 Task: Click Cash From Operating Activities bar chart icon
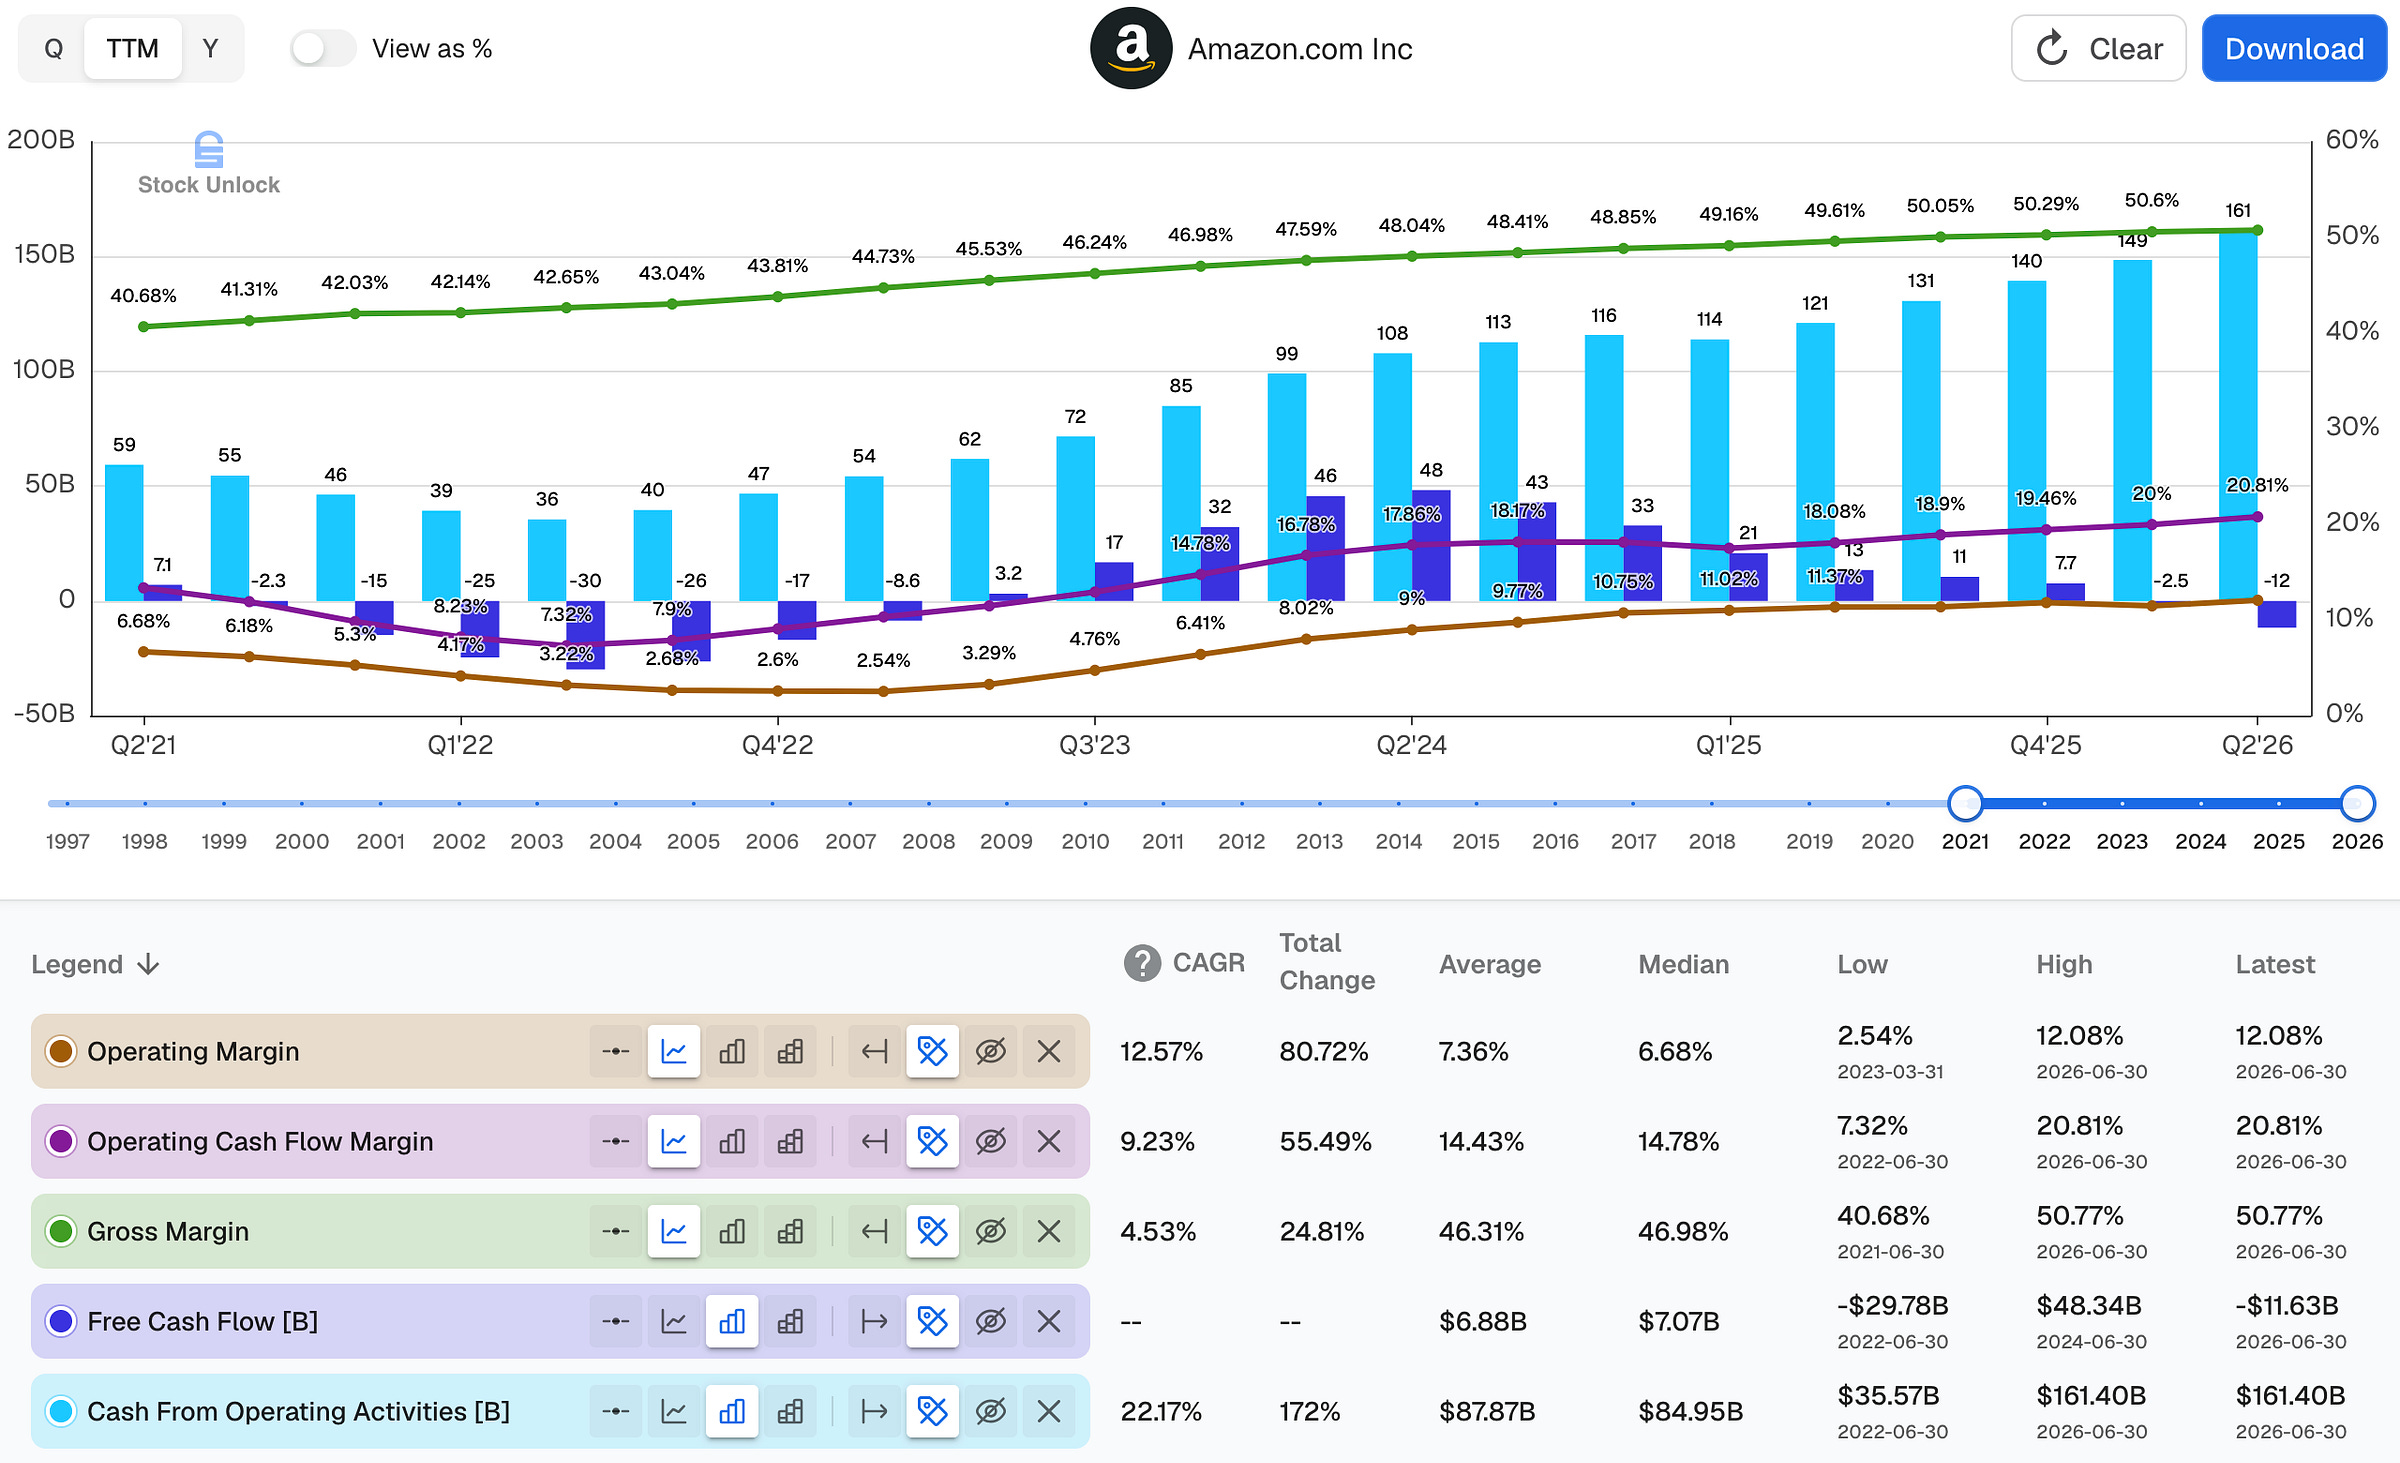tap(732, 1411)
